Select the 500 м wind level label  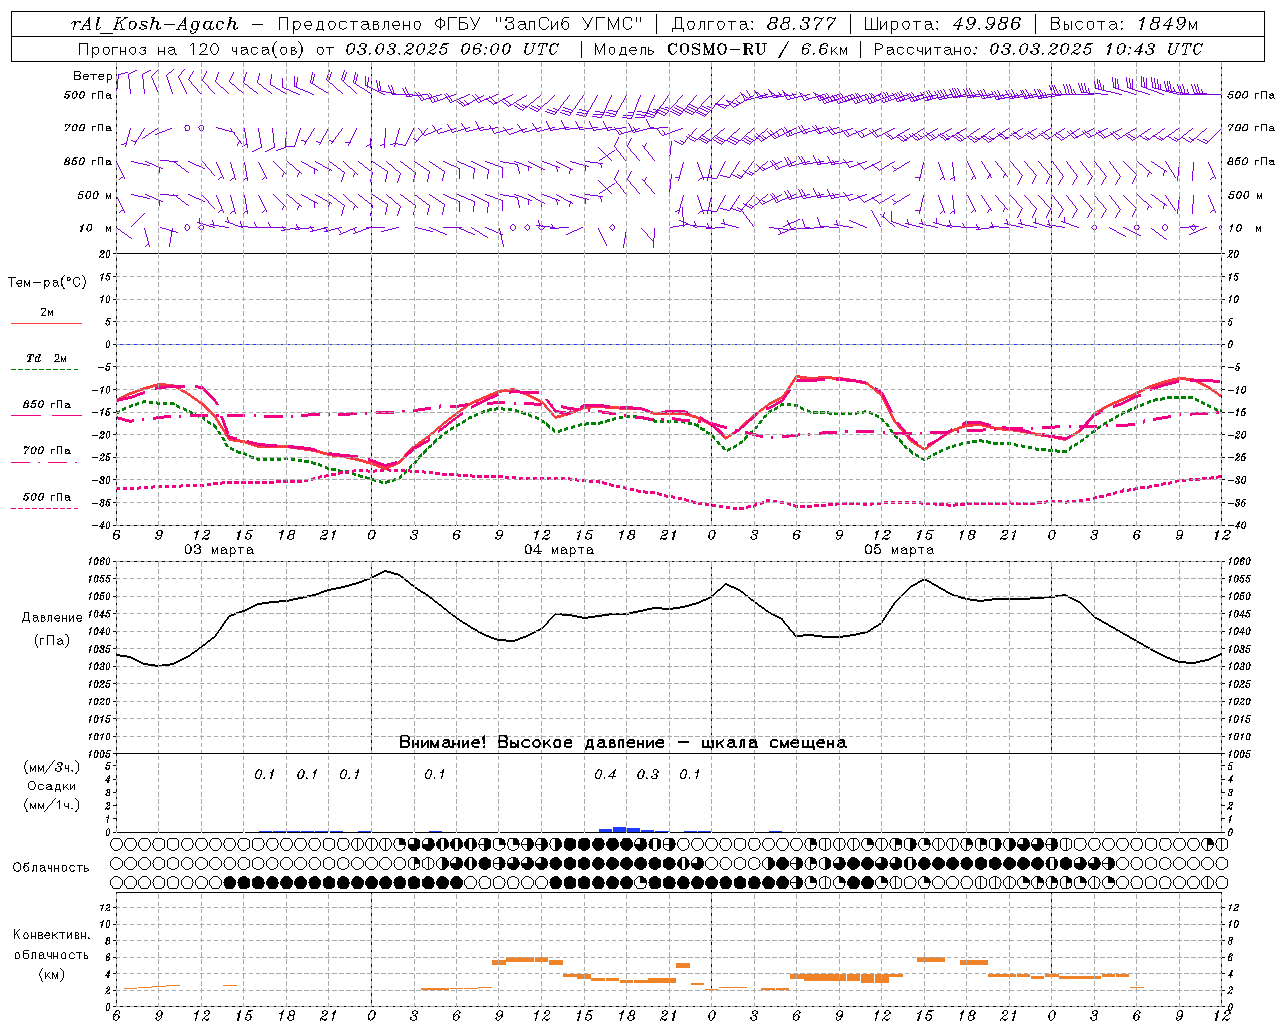click(95, 195)
